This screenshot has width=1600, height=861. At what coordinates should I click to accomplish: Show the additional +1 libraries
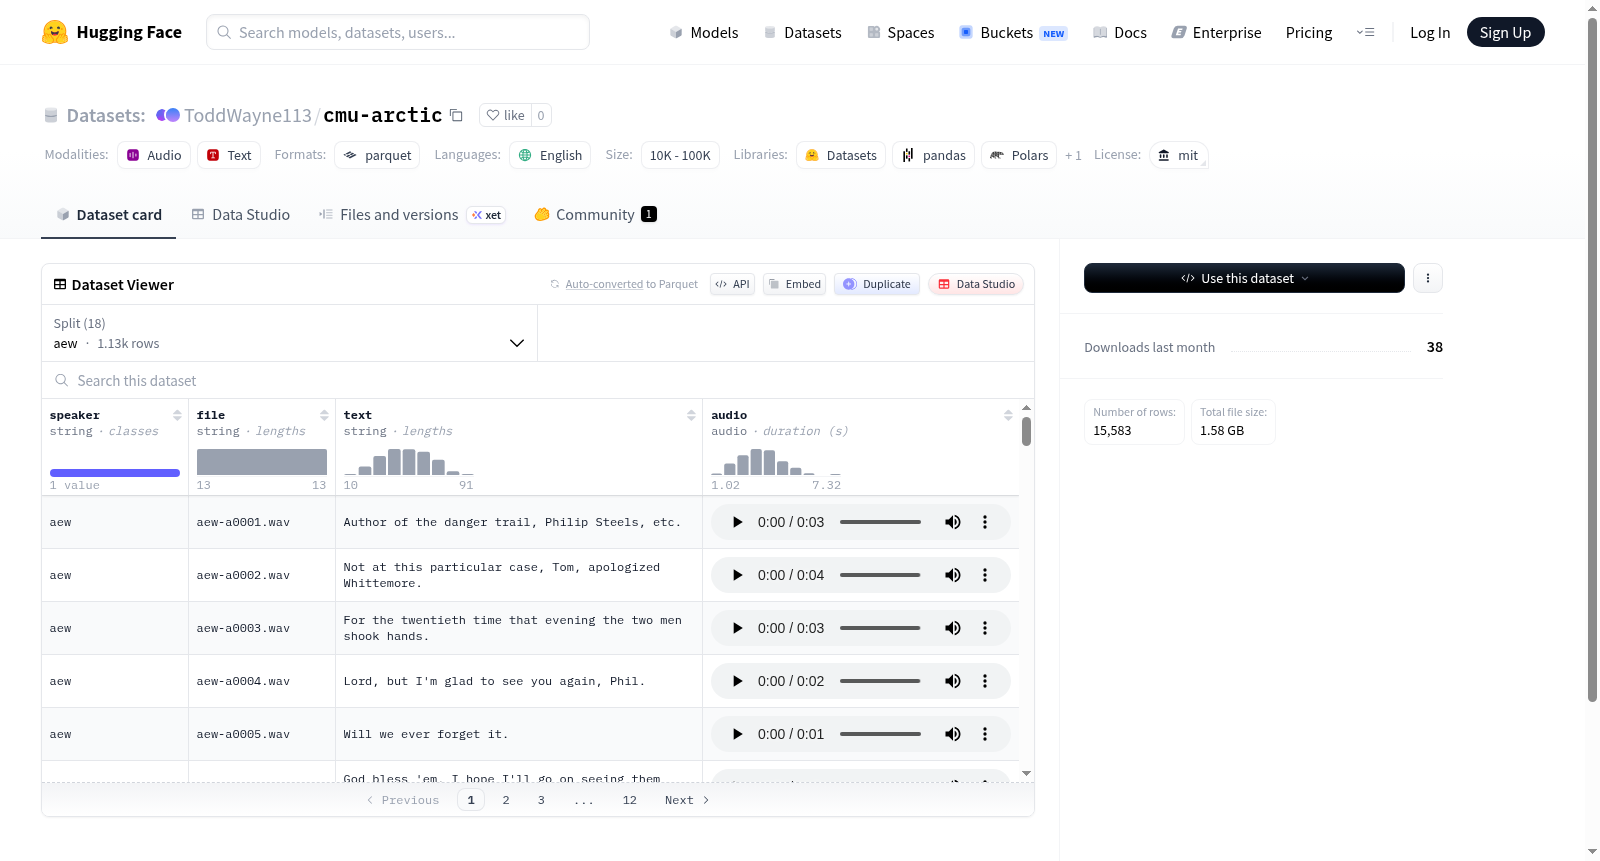pyautogui.click(x=1073, y=155)
